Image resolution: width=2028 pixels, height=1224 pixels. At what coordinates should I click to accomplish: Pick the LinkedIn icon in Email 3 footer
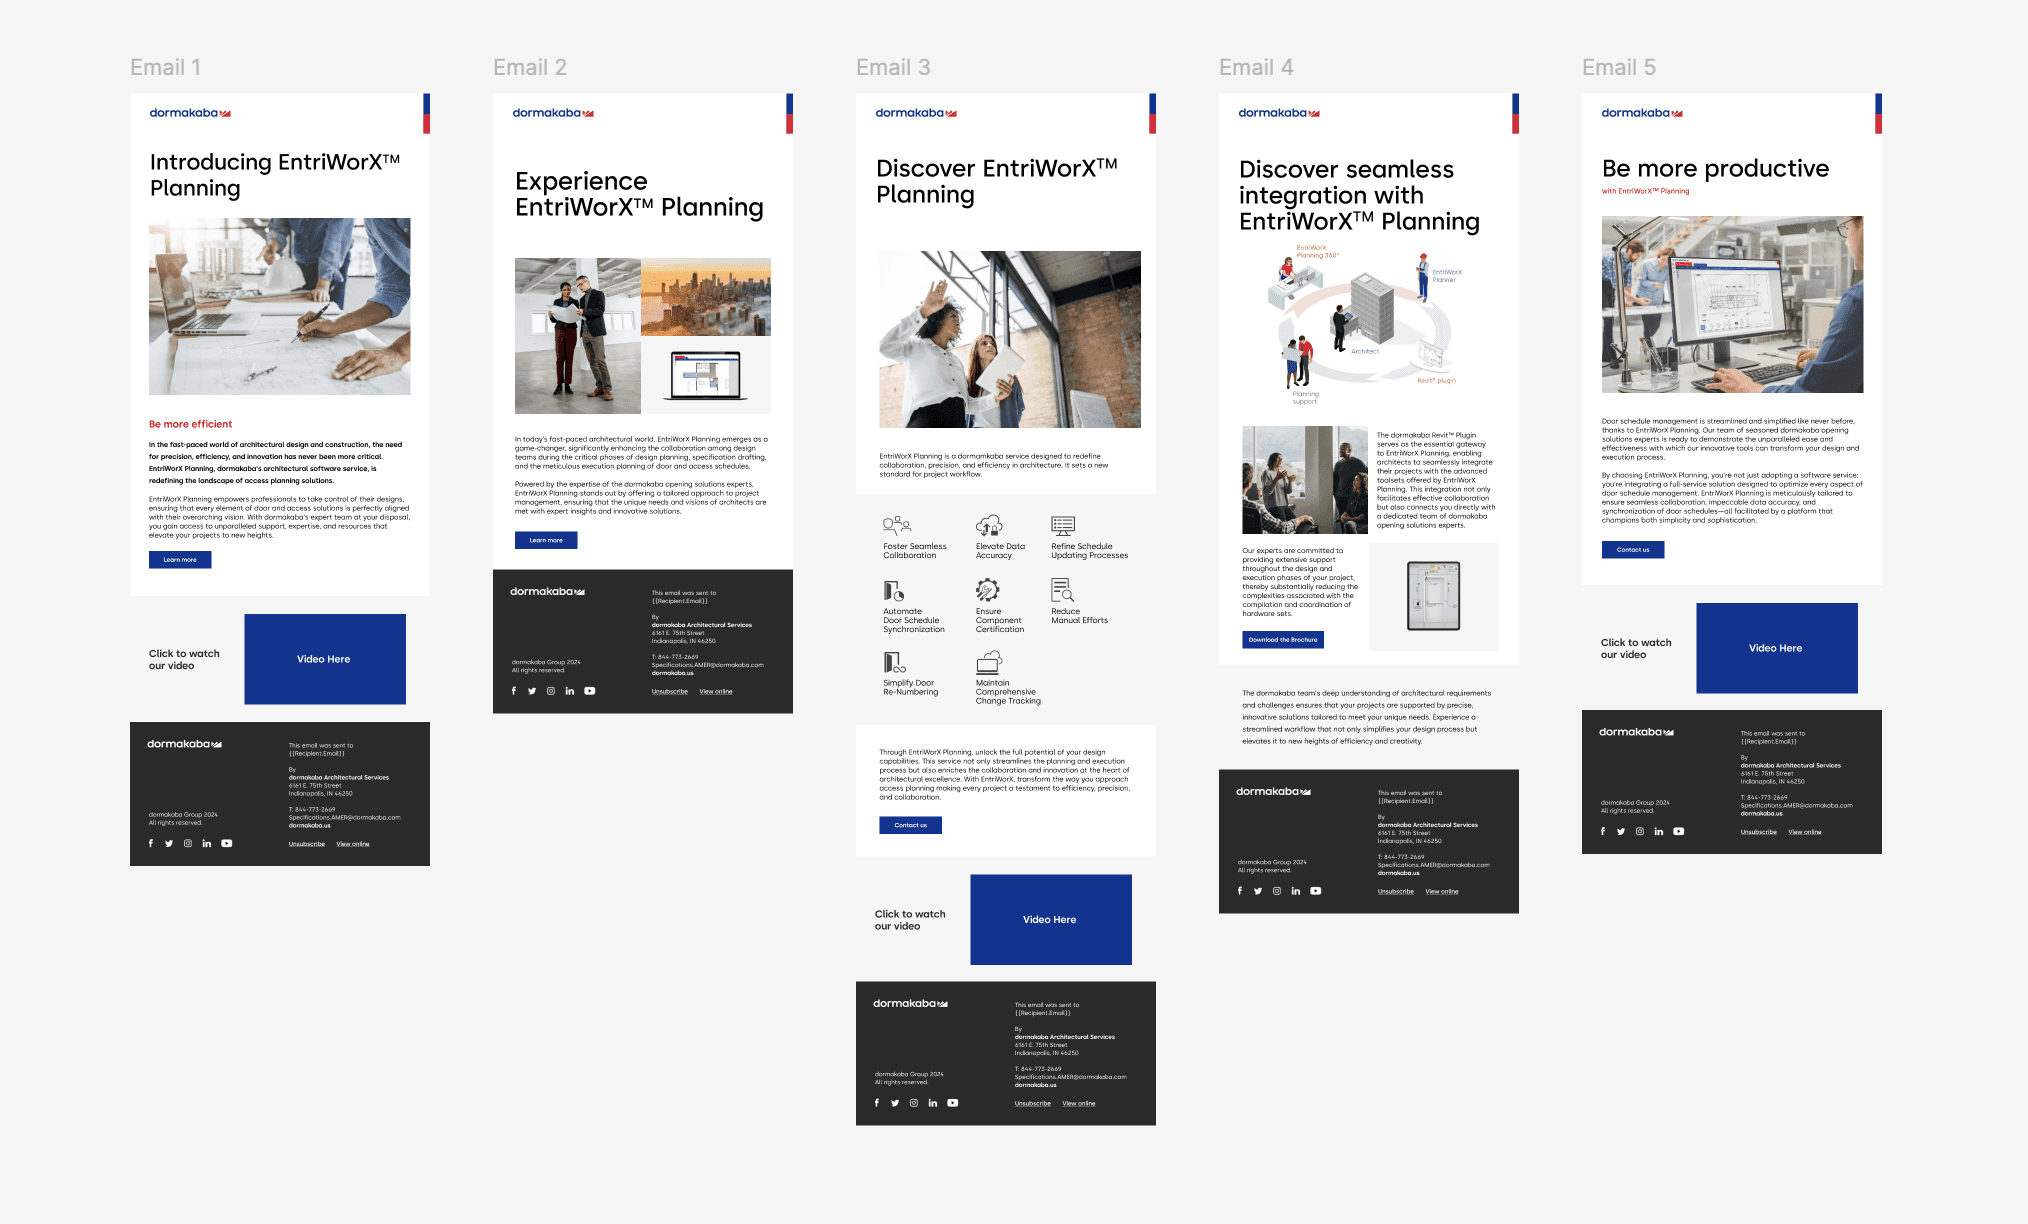coord(933,1103)
